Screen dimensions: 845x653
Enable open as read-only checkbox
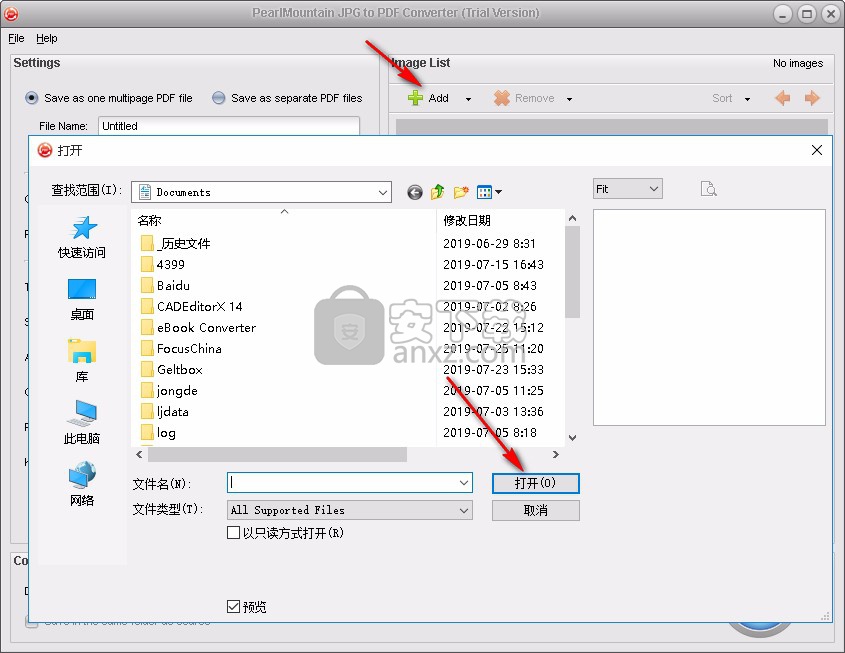tap(234, 533)
